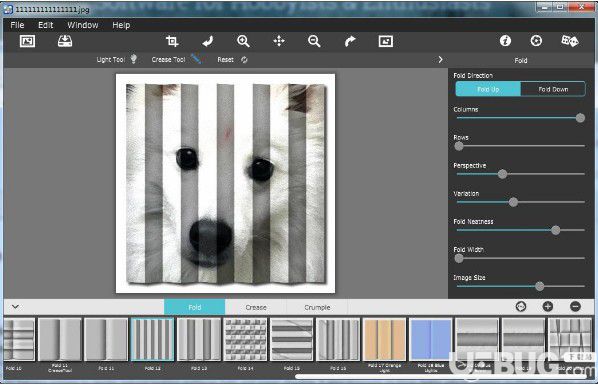Click the Zoom Out magnifier icon
Image resolution: width=598 pixels, height=386 pixels.
314,41
